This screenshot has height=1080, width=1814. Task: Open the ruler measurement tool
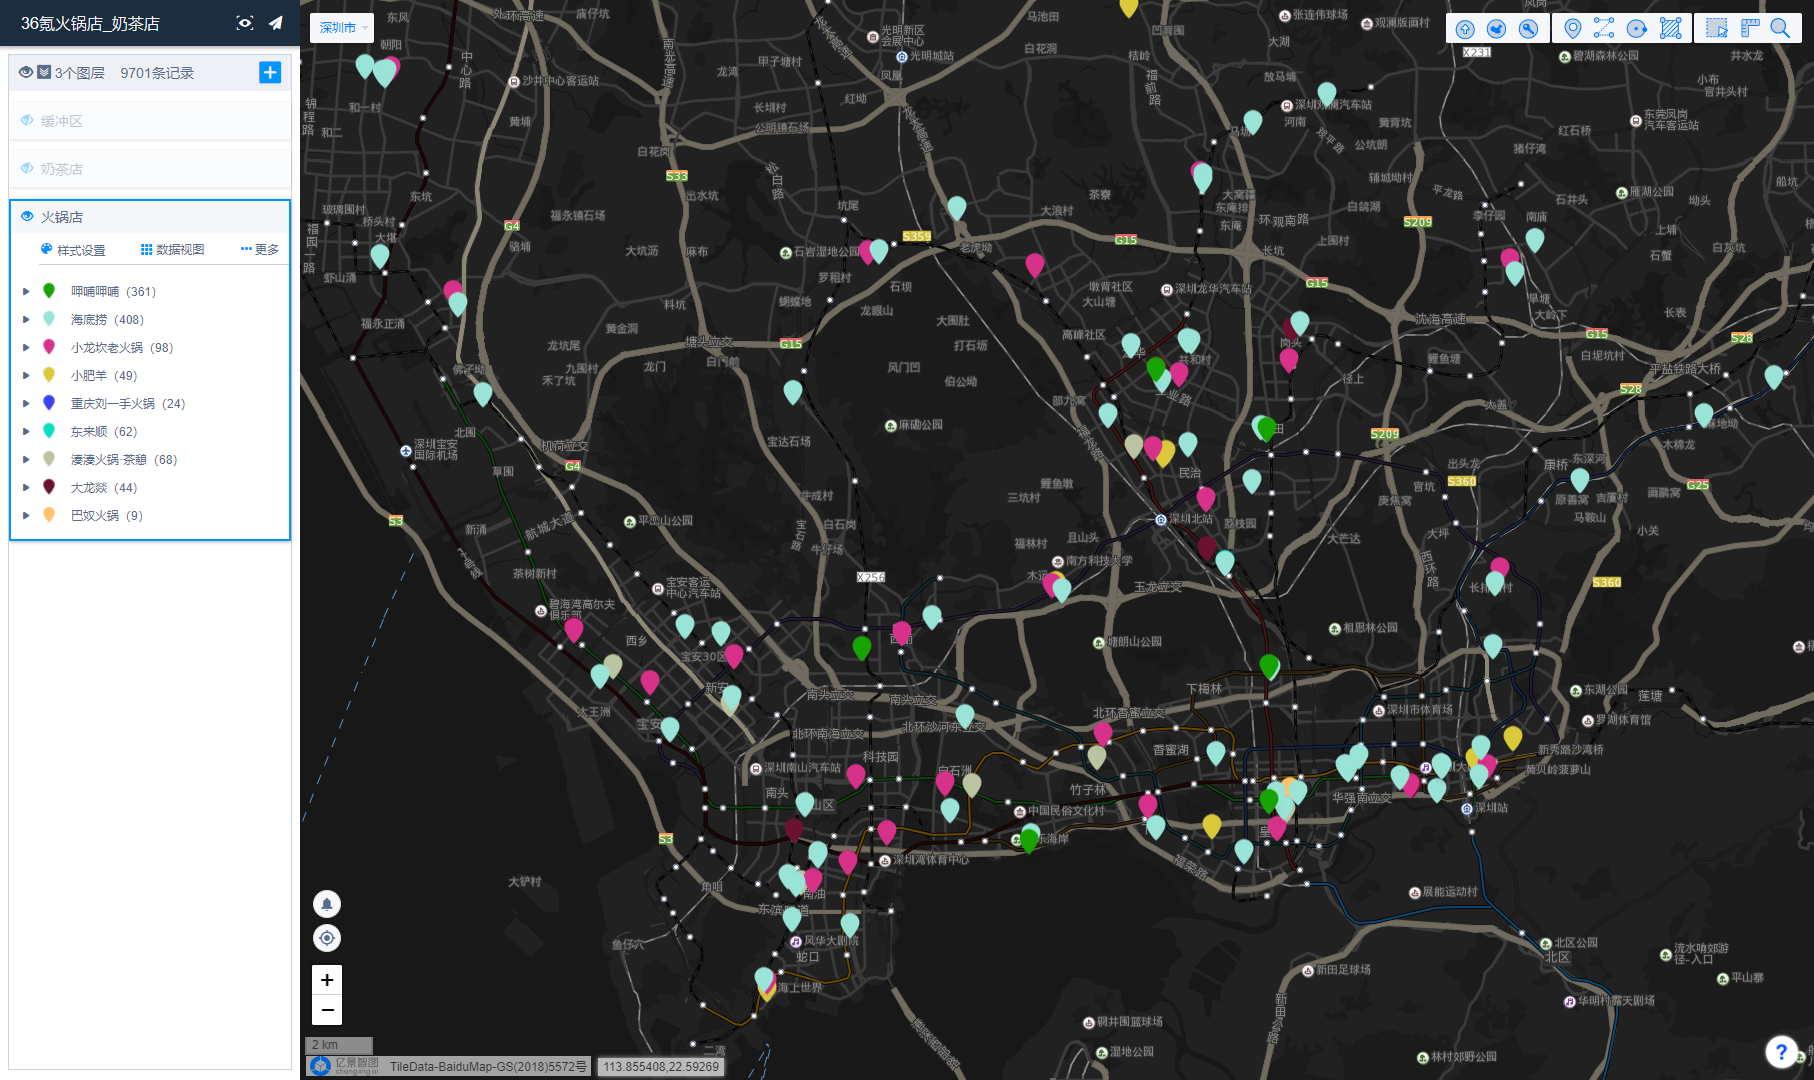(1749, 28)
